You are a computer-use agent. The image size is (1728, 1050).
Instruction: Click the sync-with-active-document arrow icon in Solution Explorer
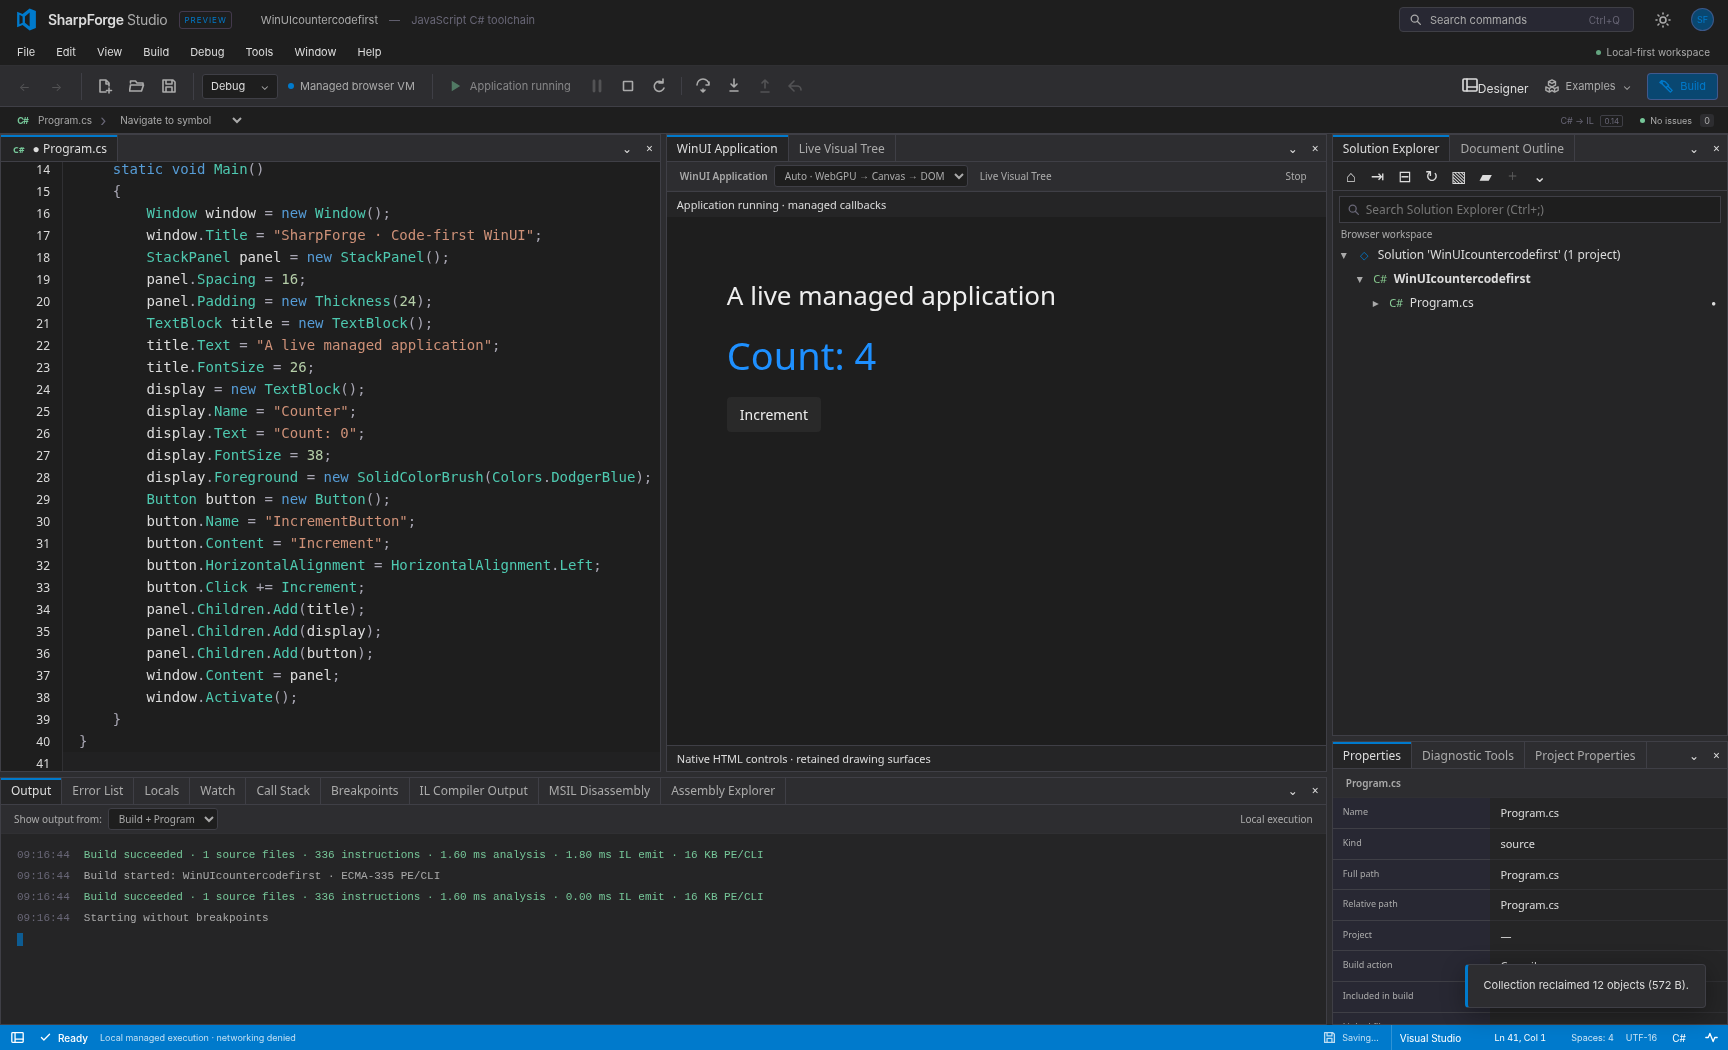(x=1378, y=177)
